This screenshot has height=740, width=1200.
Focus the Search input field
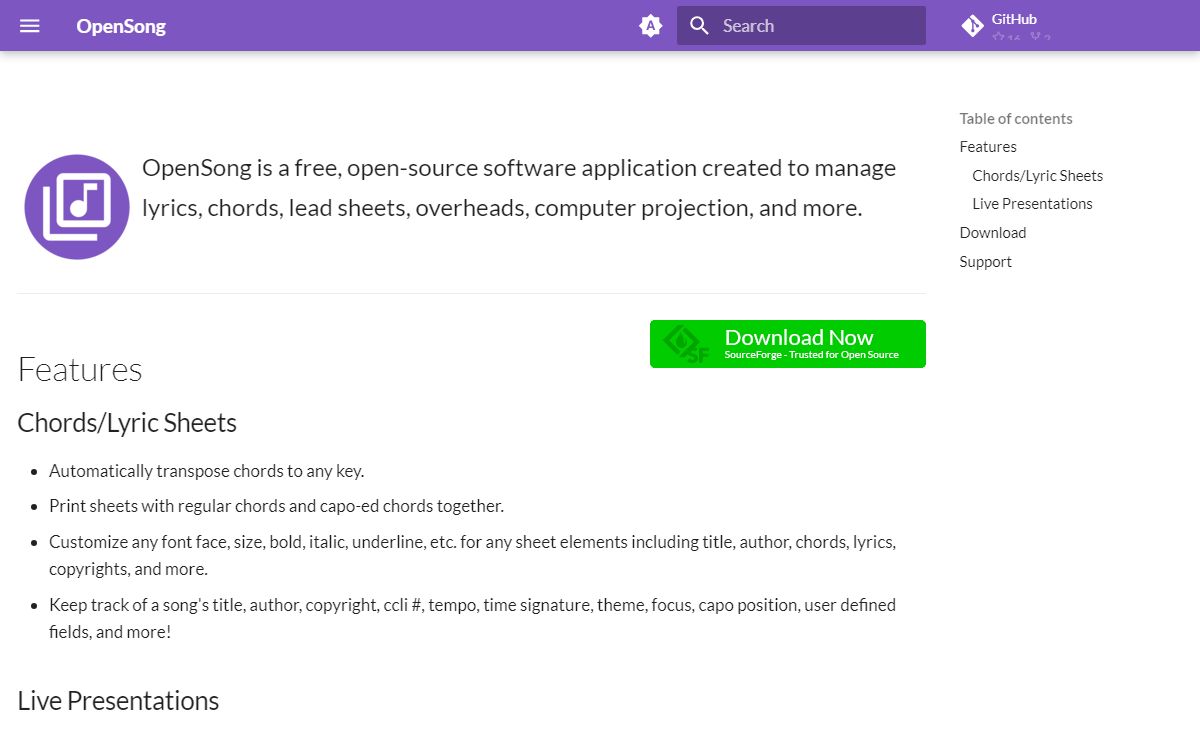click(801, 26)
